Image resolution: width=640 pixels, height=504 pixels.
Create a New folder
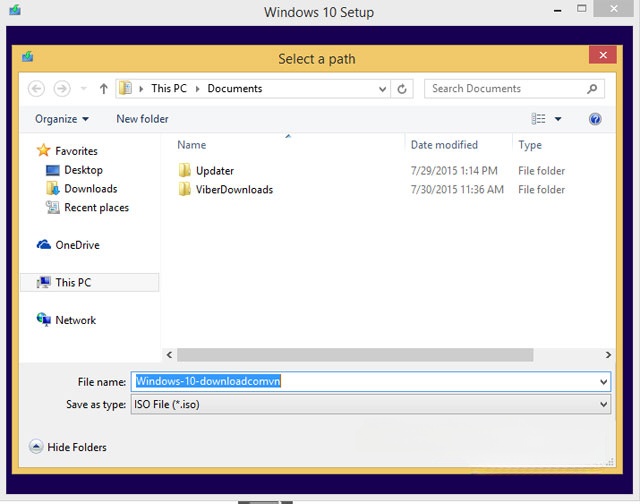[x=142, y=119]
